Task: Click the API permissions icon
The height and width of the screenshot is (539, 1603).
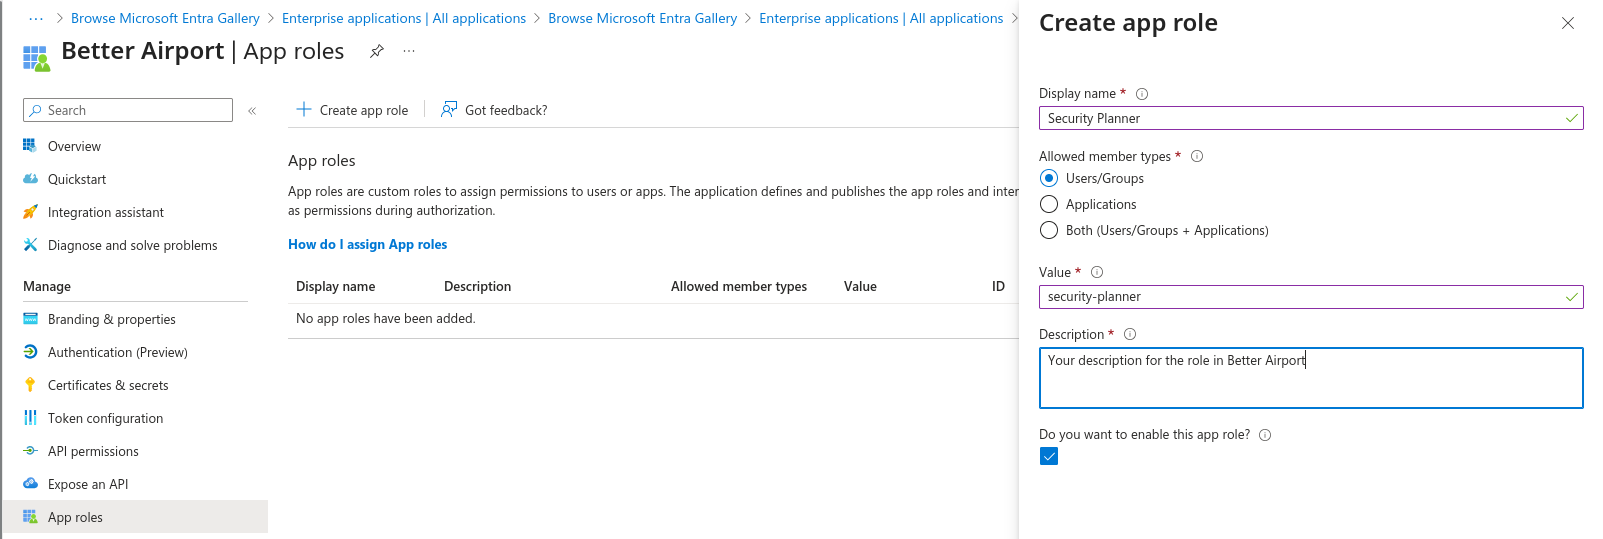Action: pos(30,451)
